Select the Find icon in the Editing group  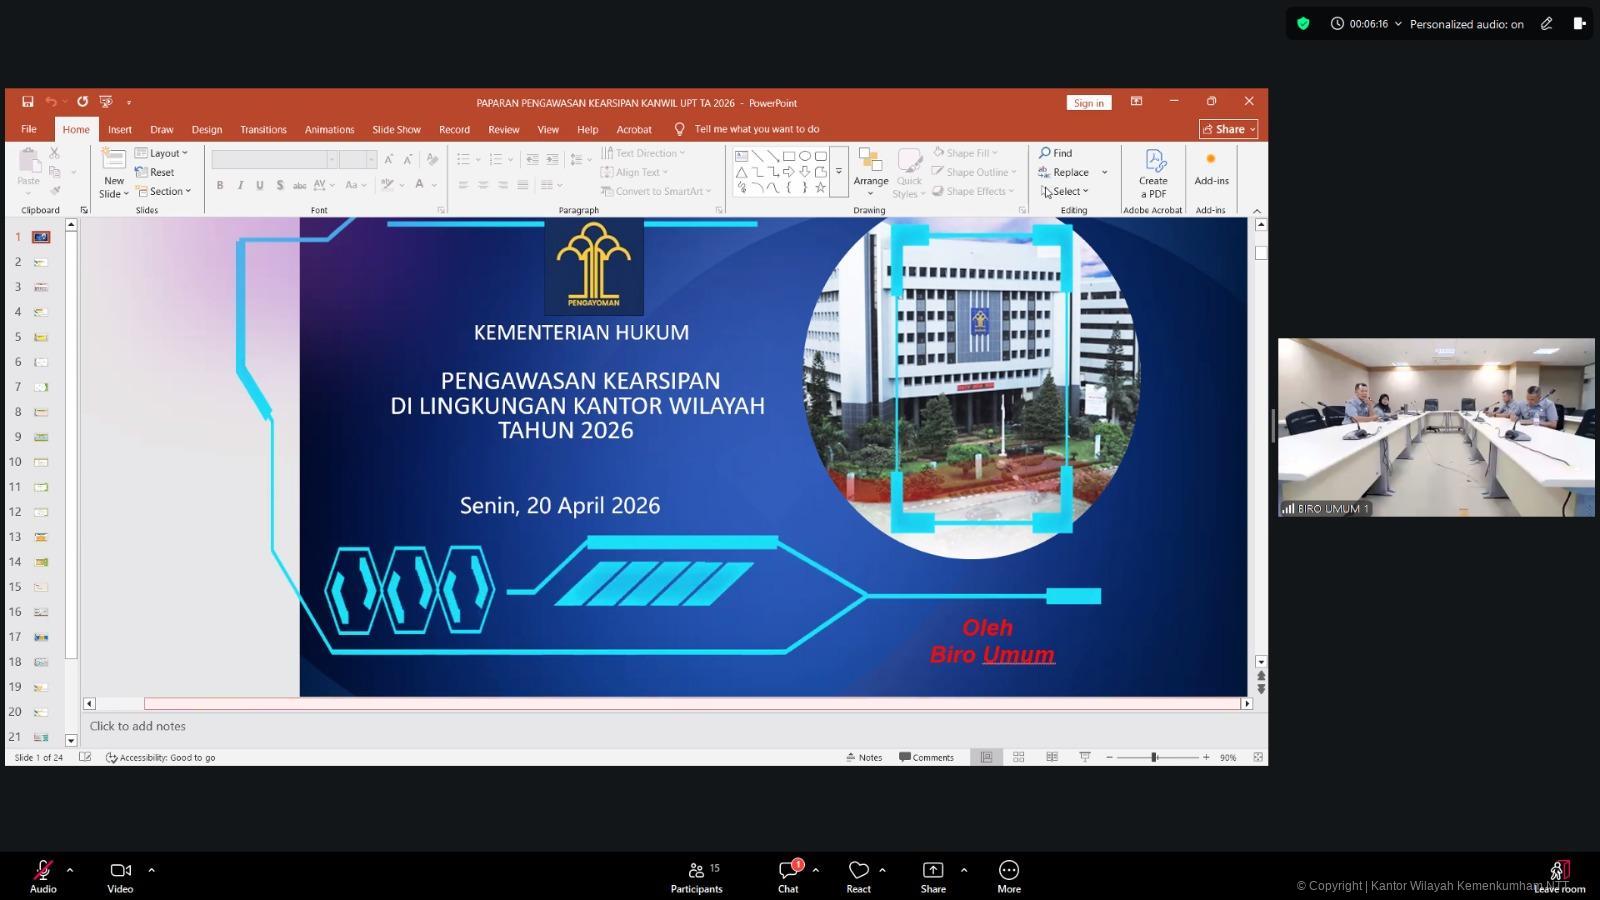coord(1057,152)
